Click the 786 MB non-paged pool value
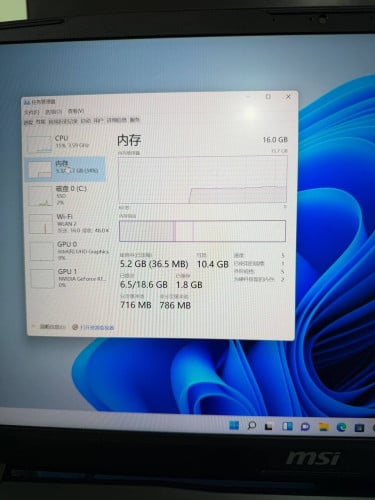 tap(175, 305)
